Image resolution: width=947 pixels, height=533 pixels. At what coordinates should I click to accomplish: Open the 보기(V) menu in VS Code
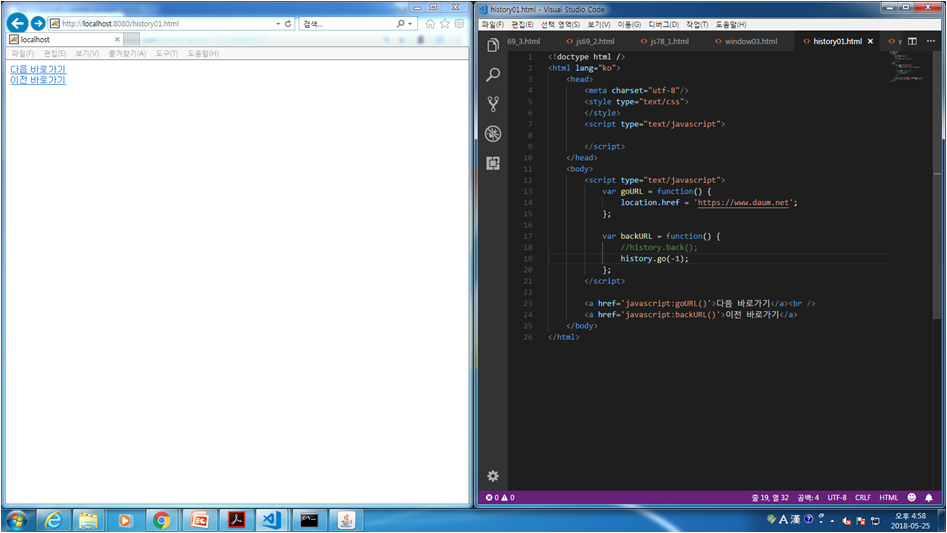click(x=599, y=25)
